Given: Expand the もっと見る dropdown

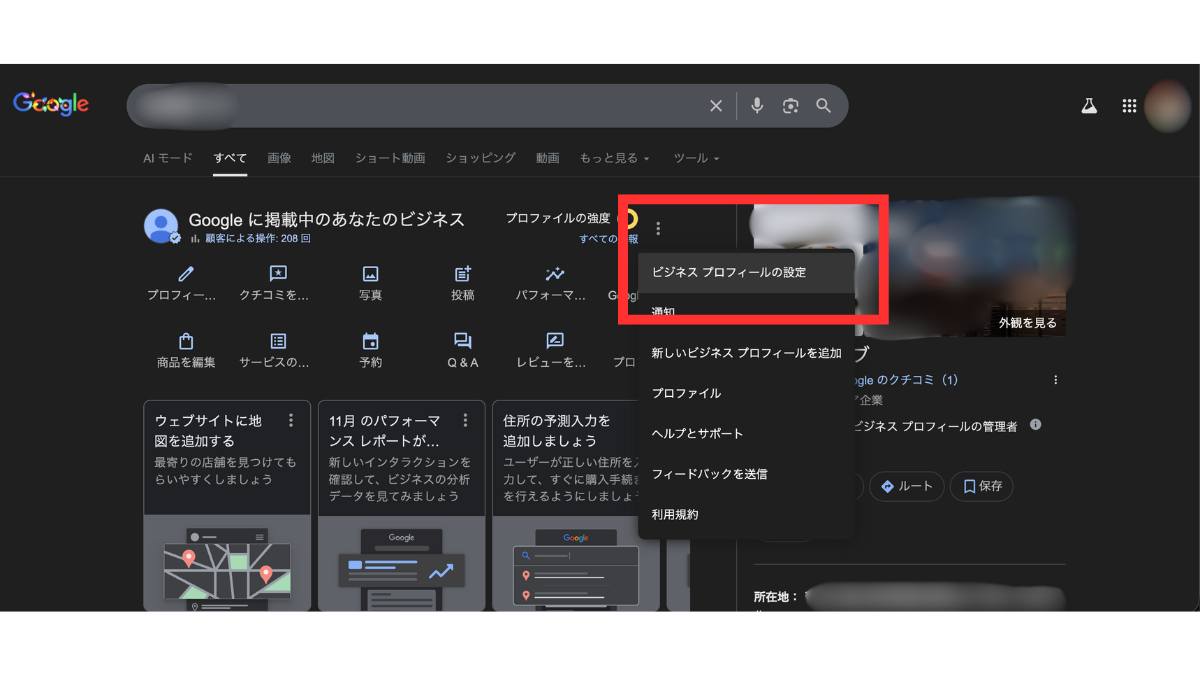Looking at the screenshot, I should click(614, 158).
